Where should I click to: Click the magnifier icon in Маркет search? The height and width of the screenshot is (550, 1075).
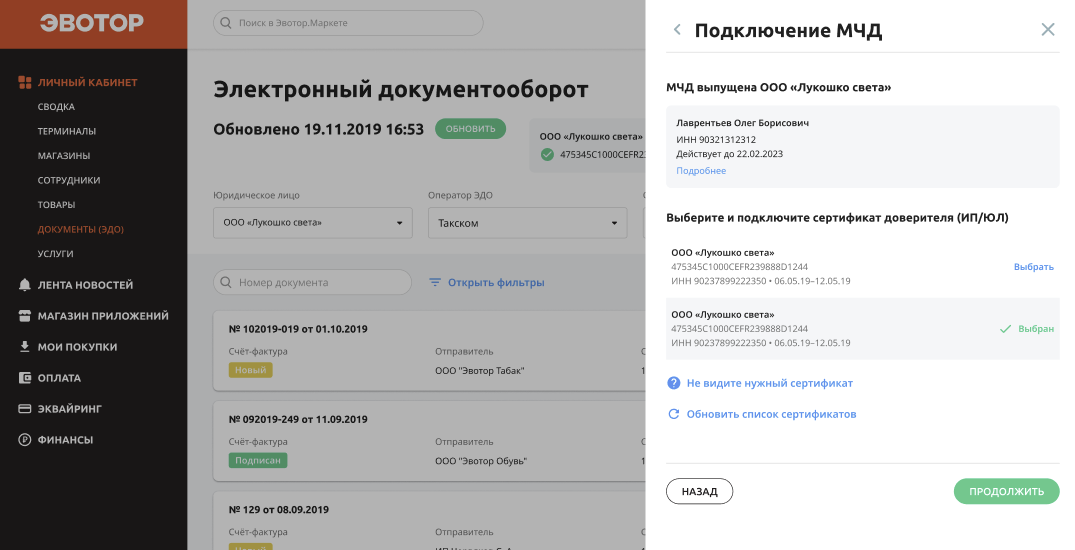point(226,23)
